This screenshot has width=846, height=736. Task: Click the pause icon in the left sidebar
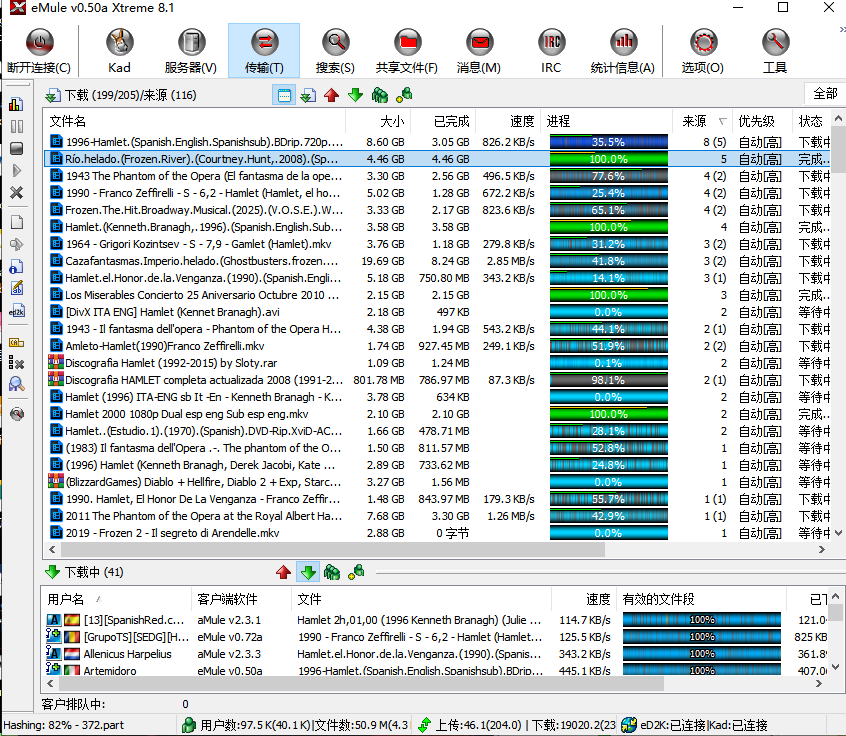[17, 126]
